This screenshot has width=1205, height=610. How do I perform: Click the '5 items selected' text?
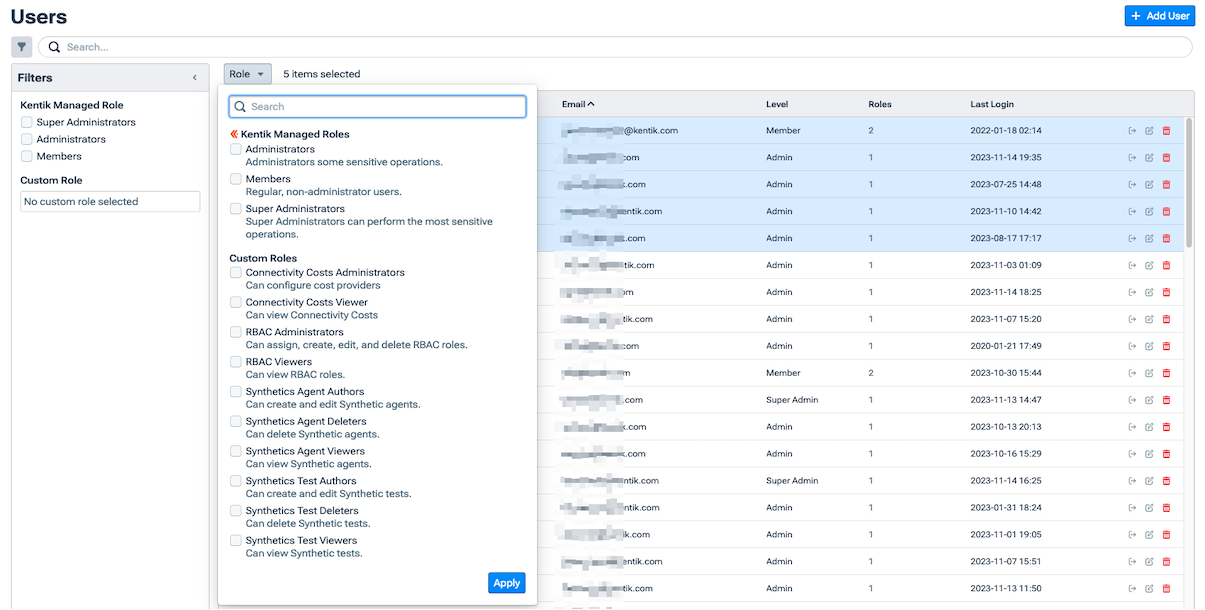(322, 74)
